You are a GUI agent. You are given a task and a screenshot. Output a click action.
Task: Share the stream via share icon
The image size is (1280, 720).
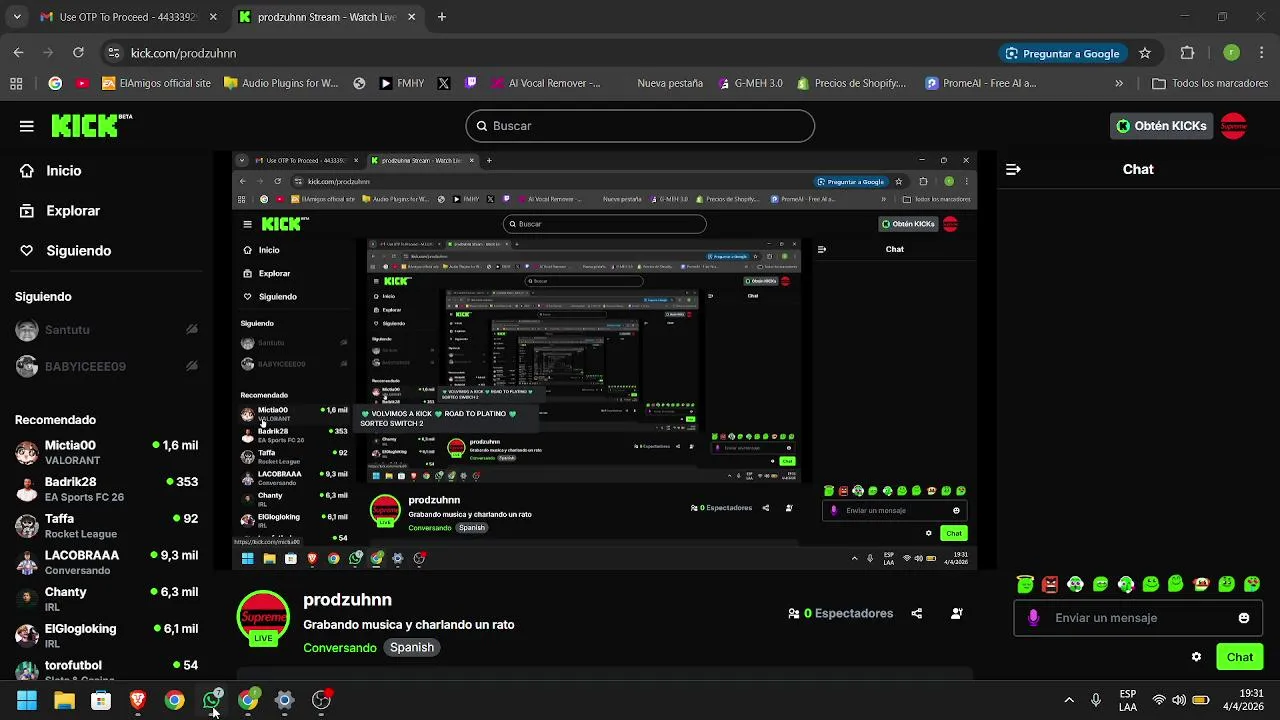click(917, 614)
